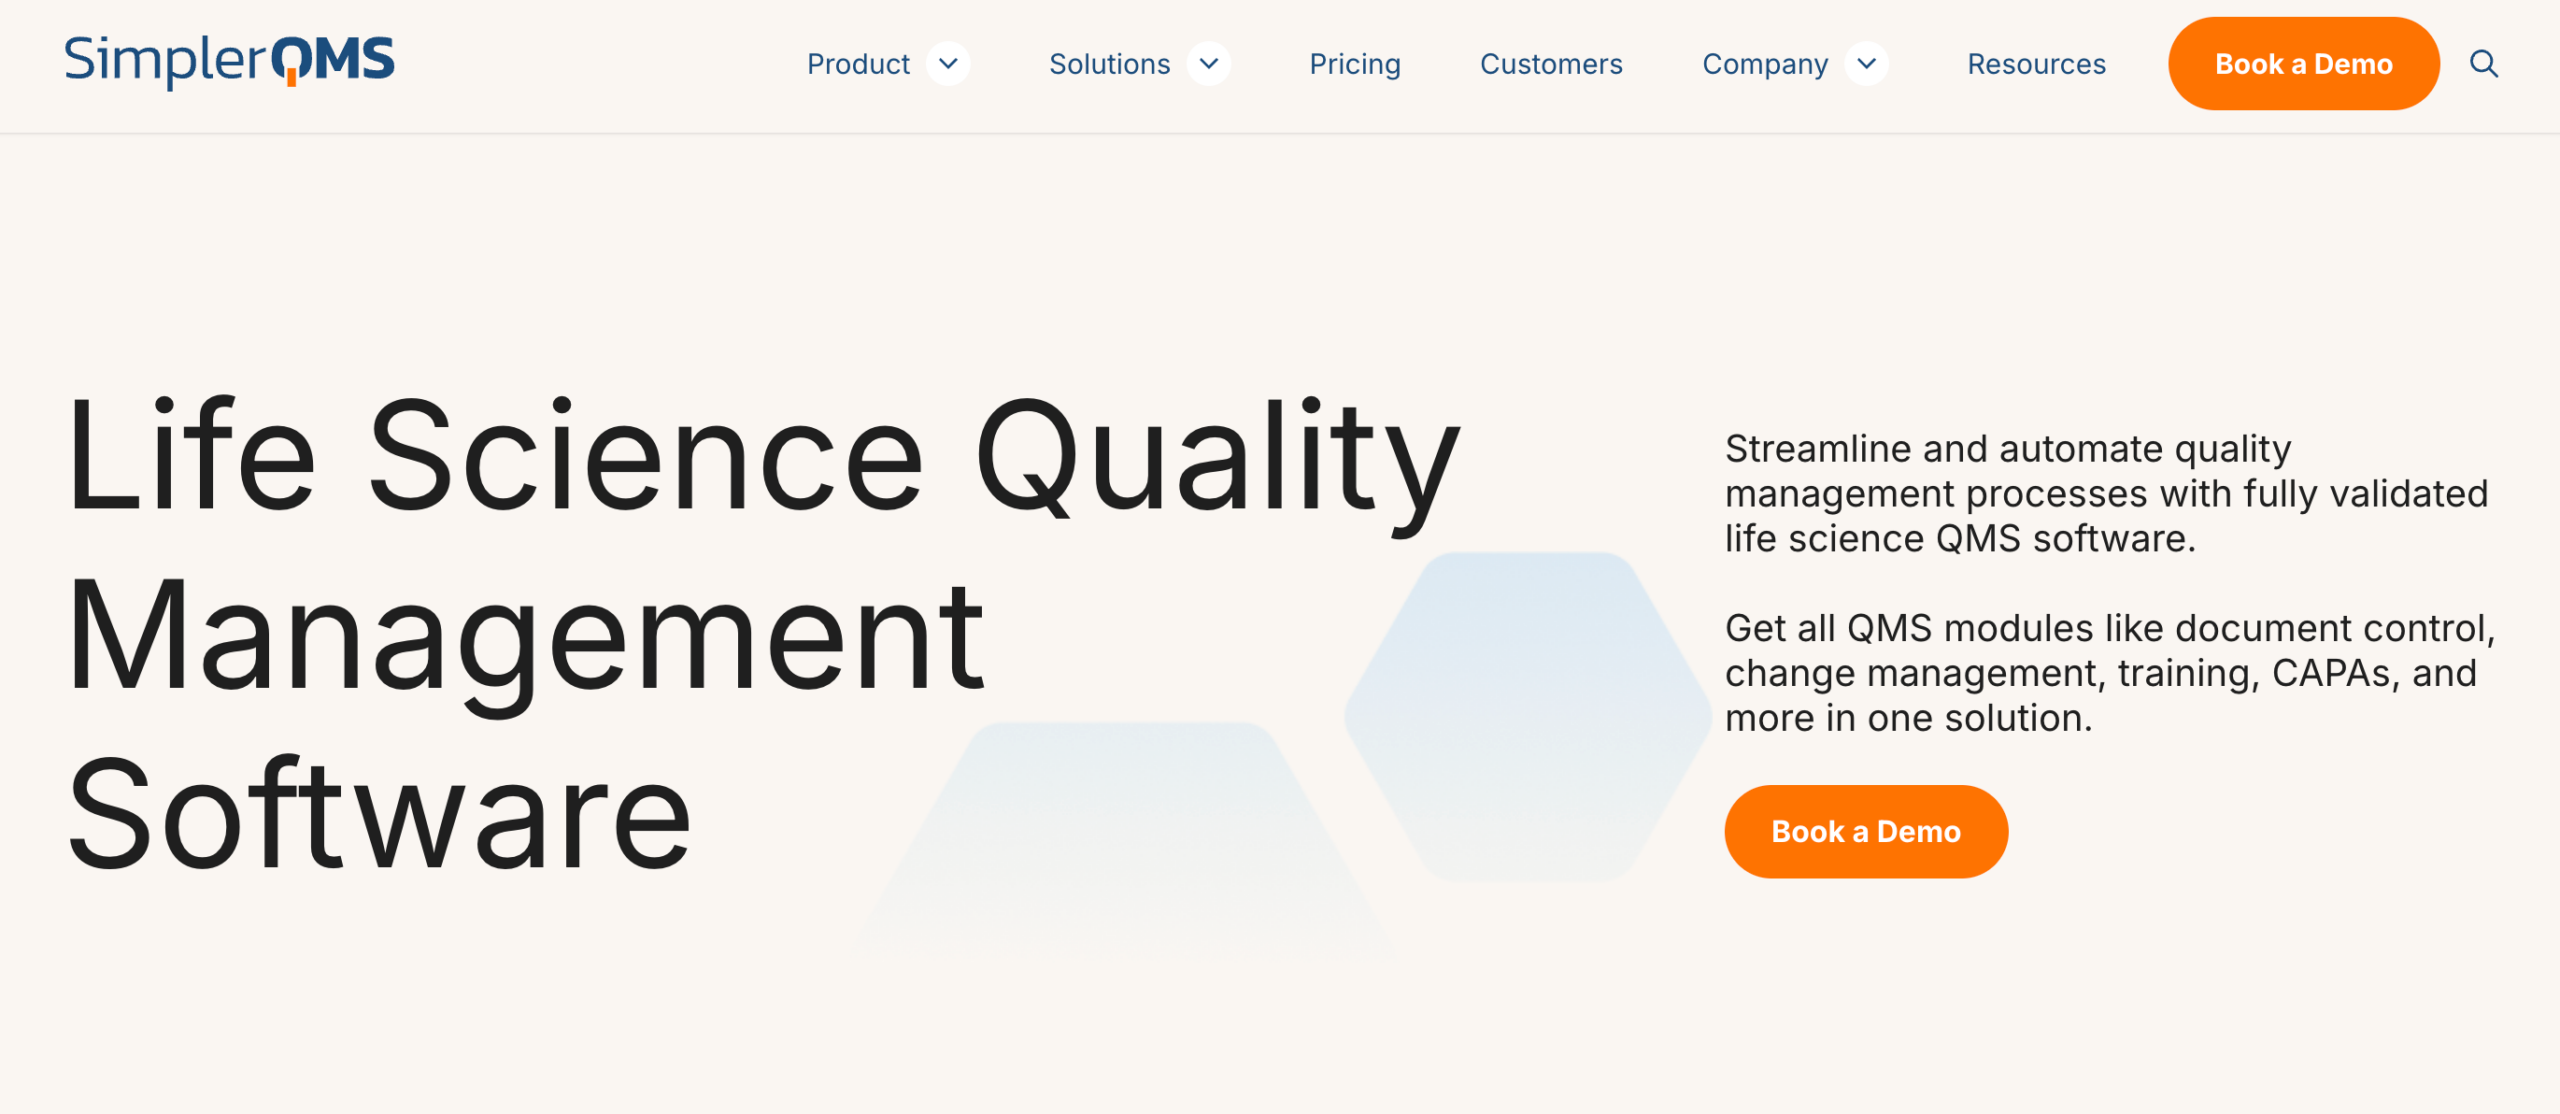The image size is (2560, 1114).
Task: Click the word 'Software' in the headline
Action: click(x=380, y=813)
